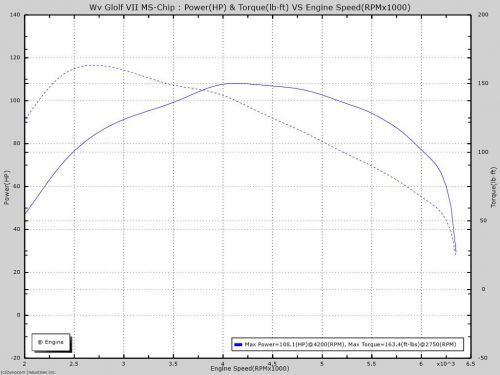
Task: Click the '-50' tick on torque axis
Action: 482,358
